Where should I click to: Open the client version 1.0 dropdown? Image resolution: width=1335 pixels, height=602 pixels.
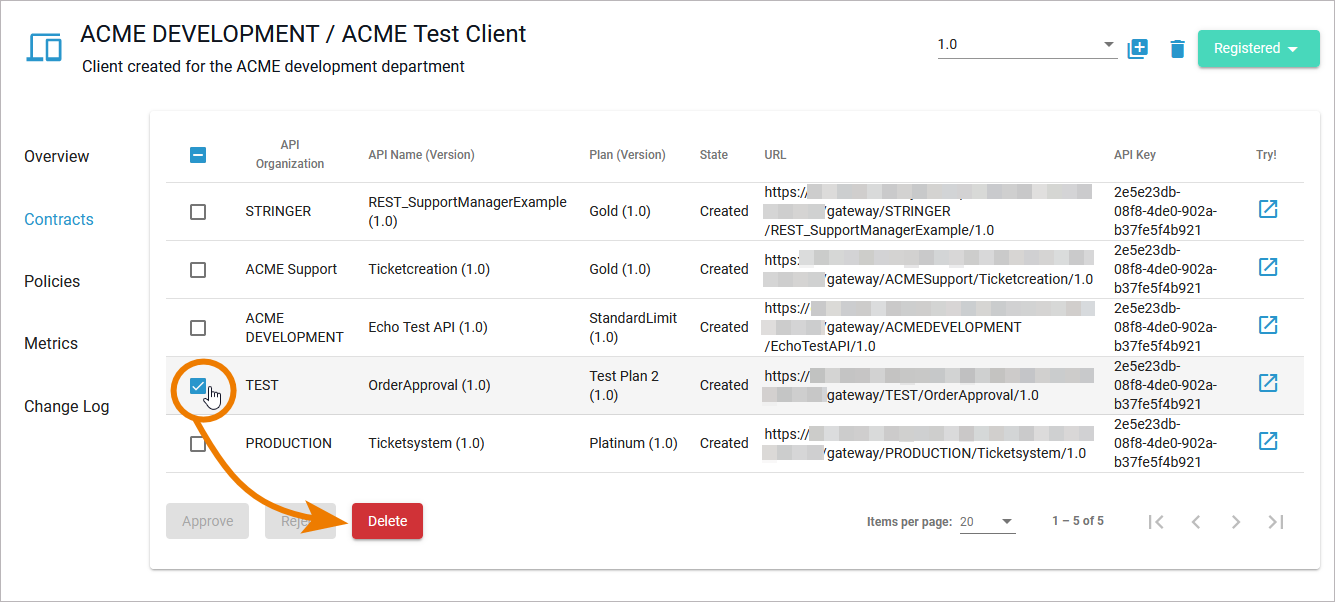[x=1027, y=45]
